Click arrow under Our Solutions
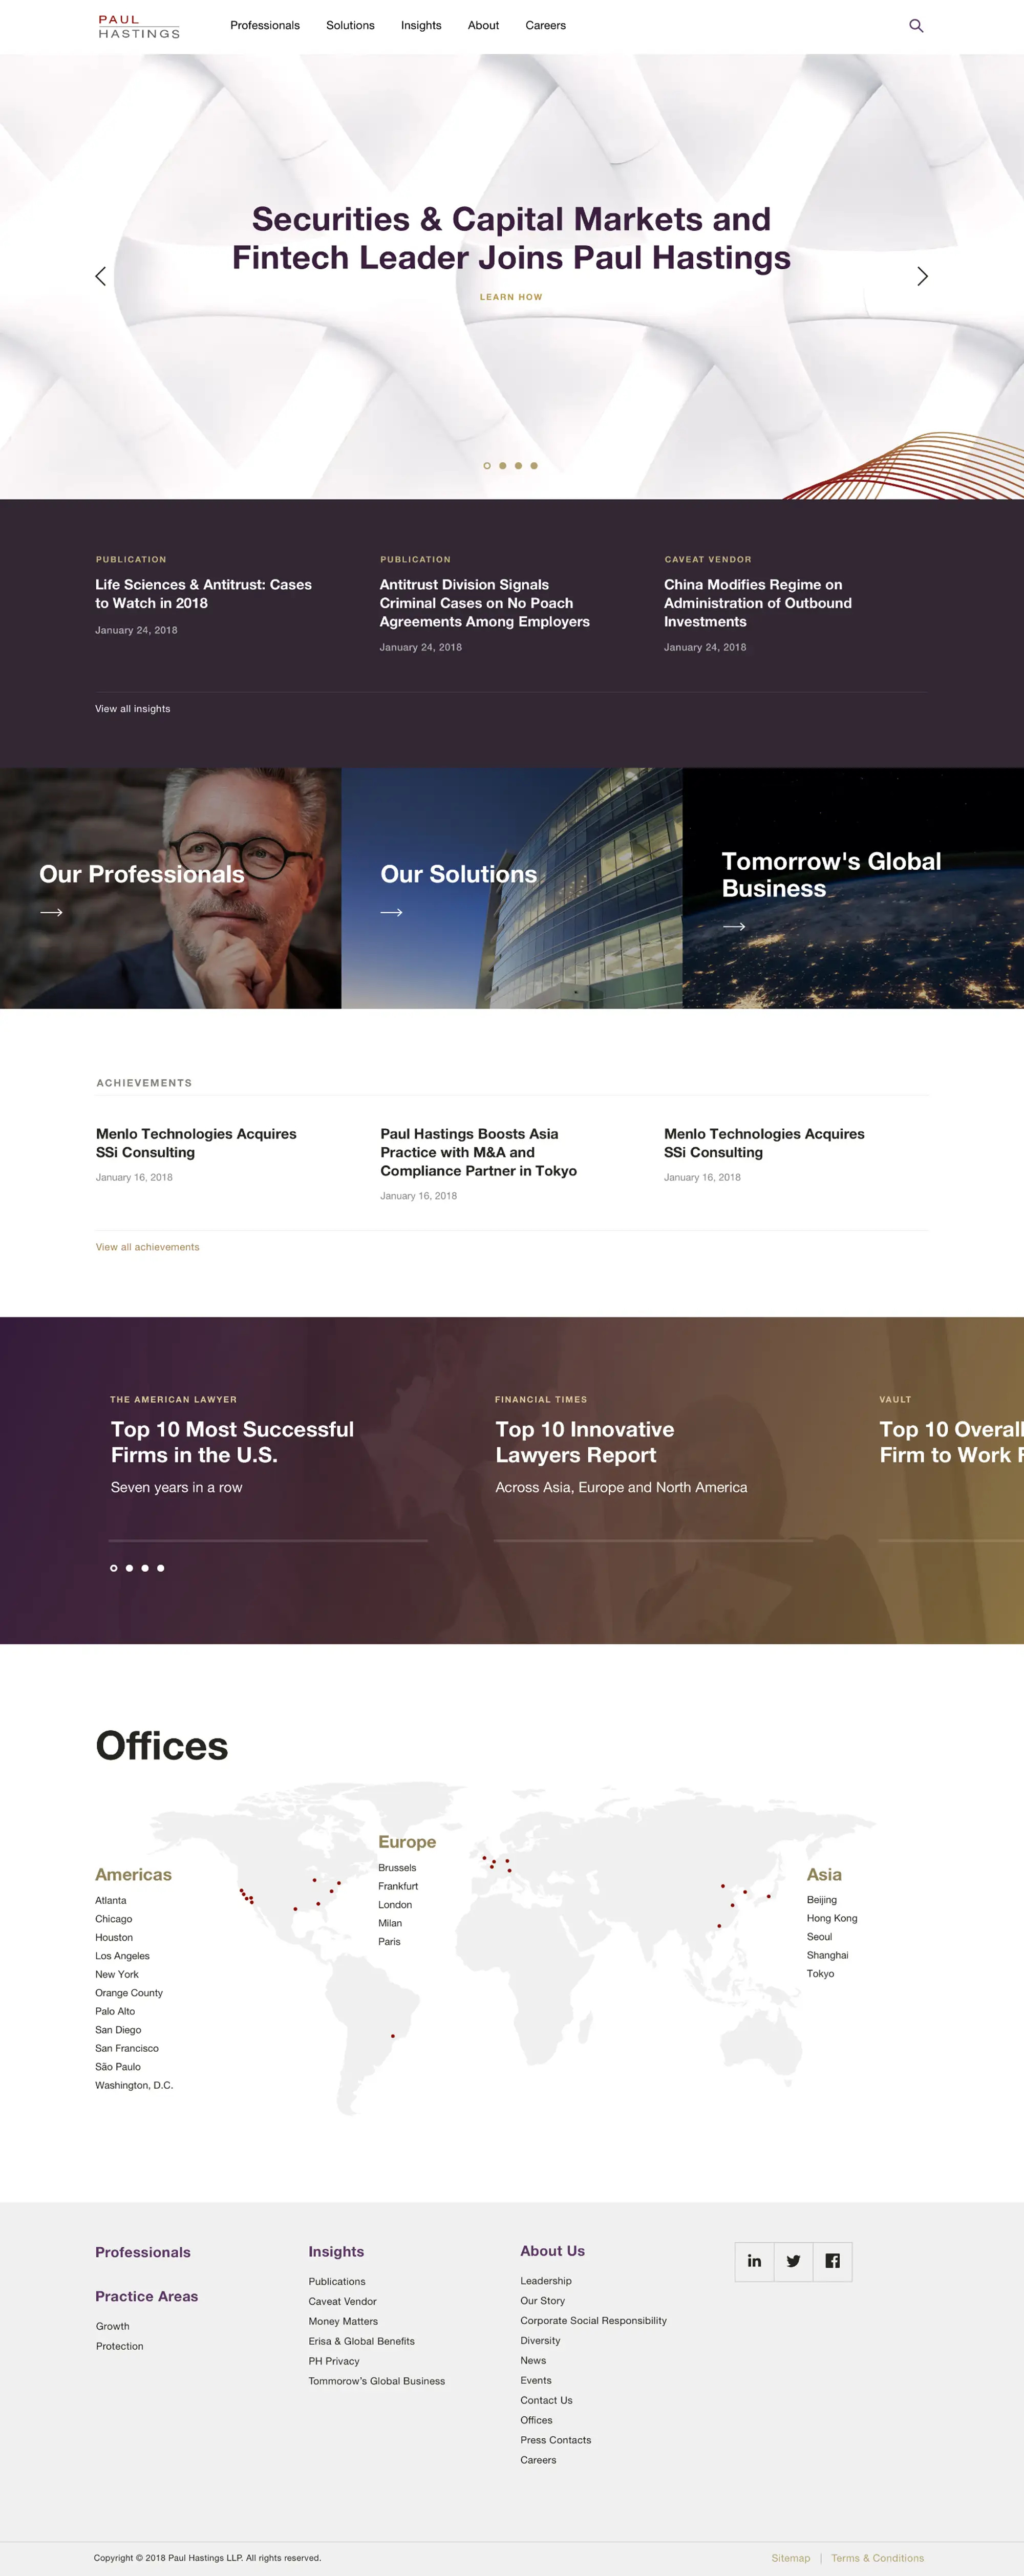This screenshot has height=2576, width=1024. coord(392,912)
